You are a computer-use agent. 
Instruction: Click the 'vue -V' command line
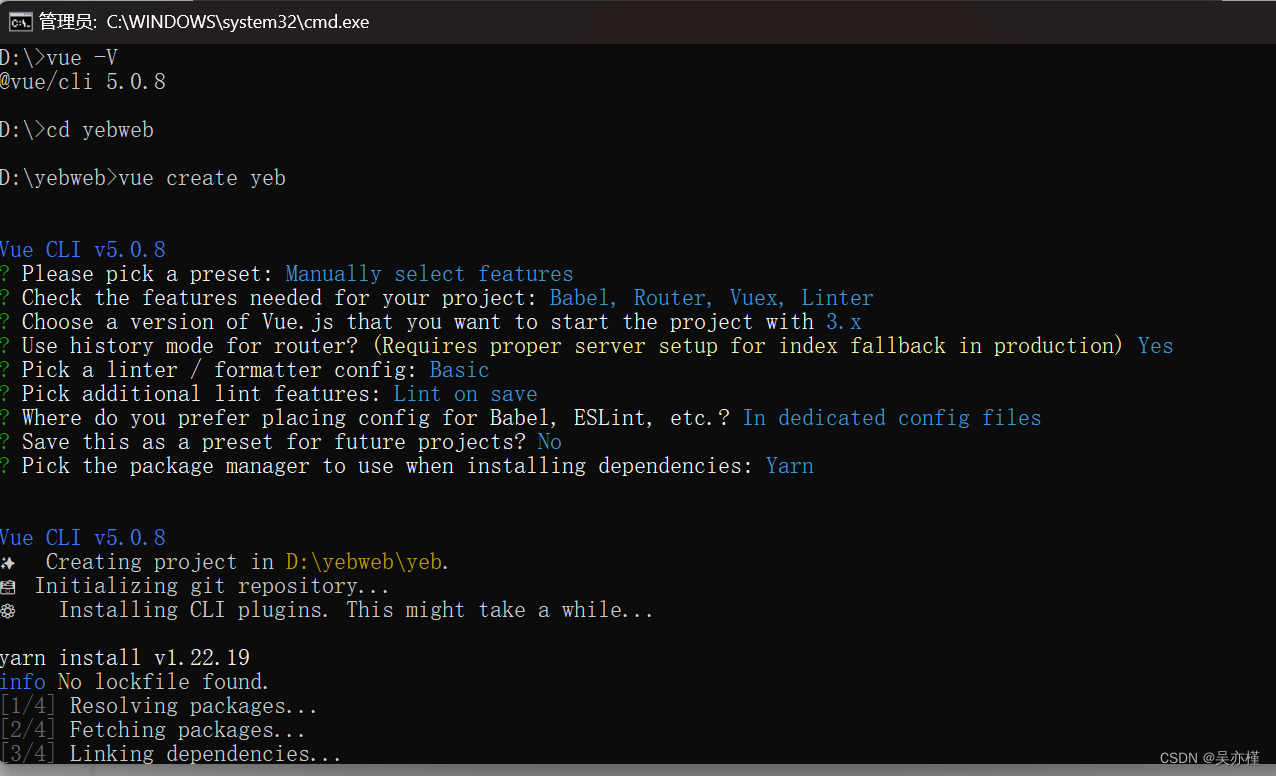[x=59, y=58]
